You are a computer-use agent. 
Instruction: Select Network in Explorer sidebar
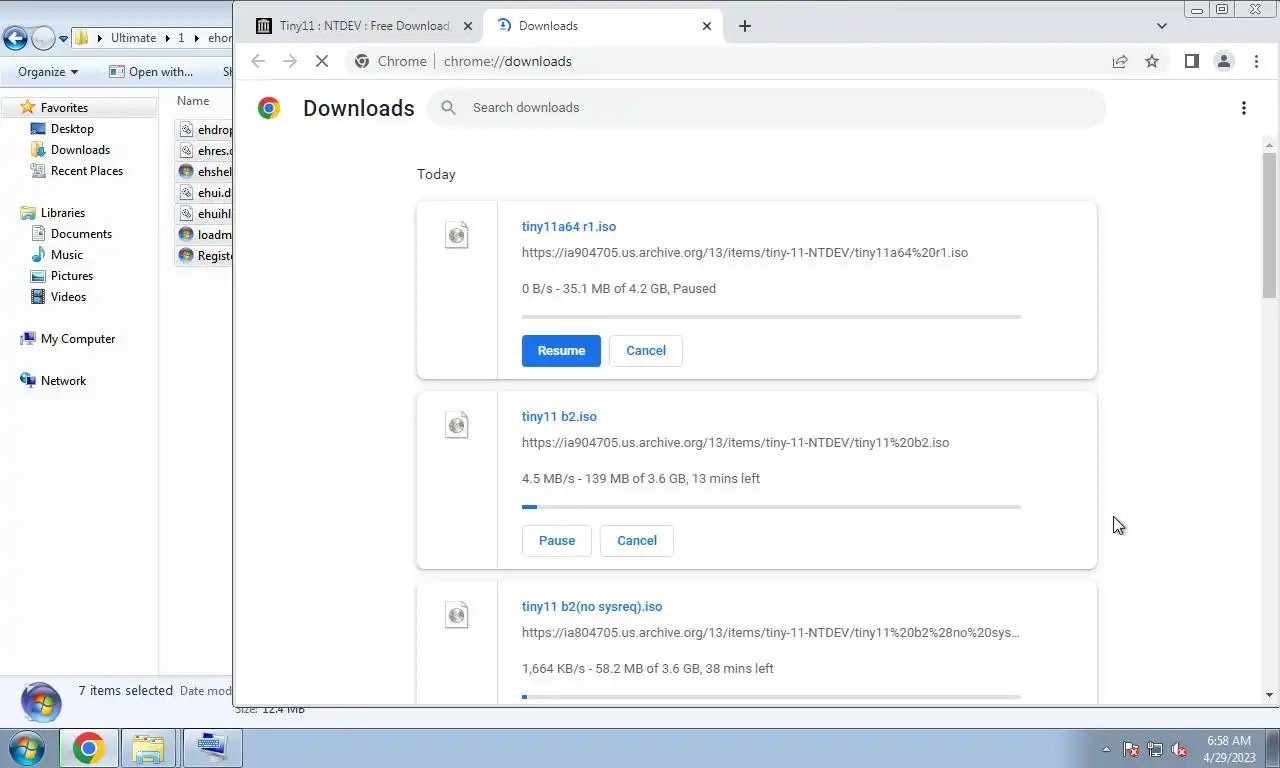(x=63, y=381)
